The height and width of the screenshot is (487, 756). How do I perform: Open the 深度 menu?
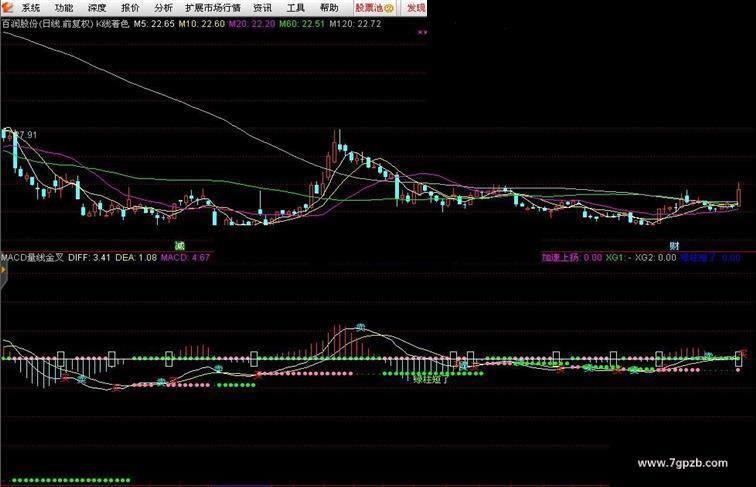click(x=97, y=8)
